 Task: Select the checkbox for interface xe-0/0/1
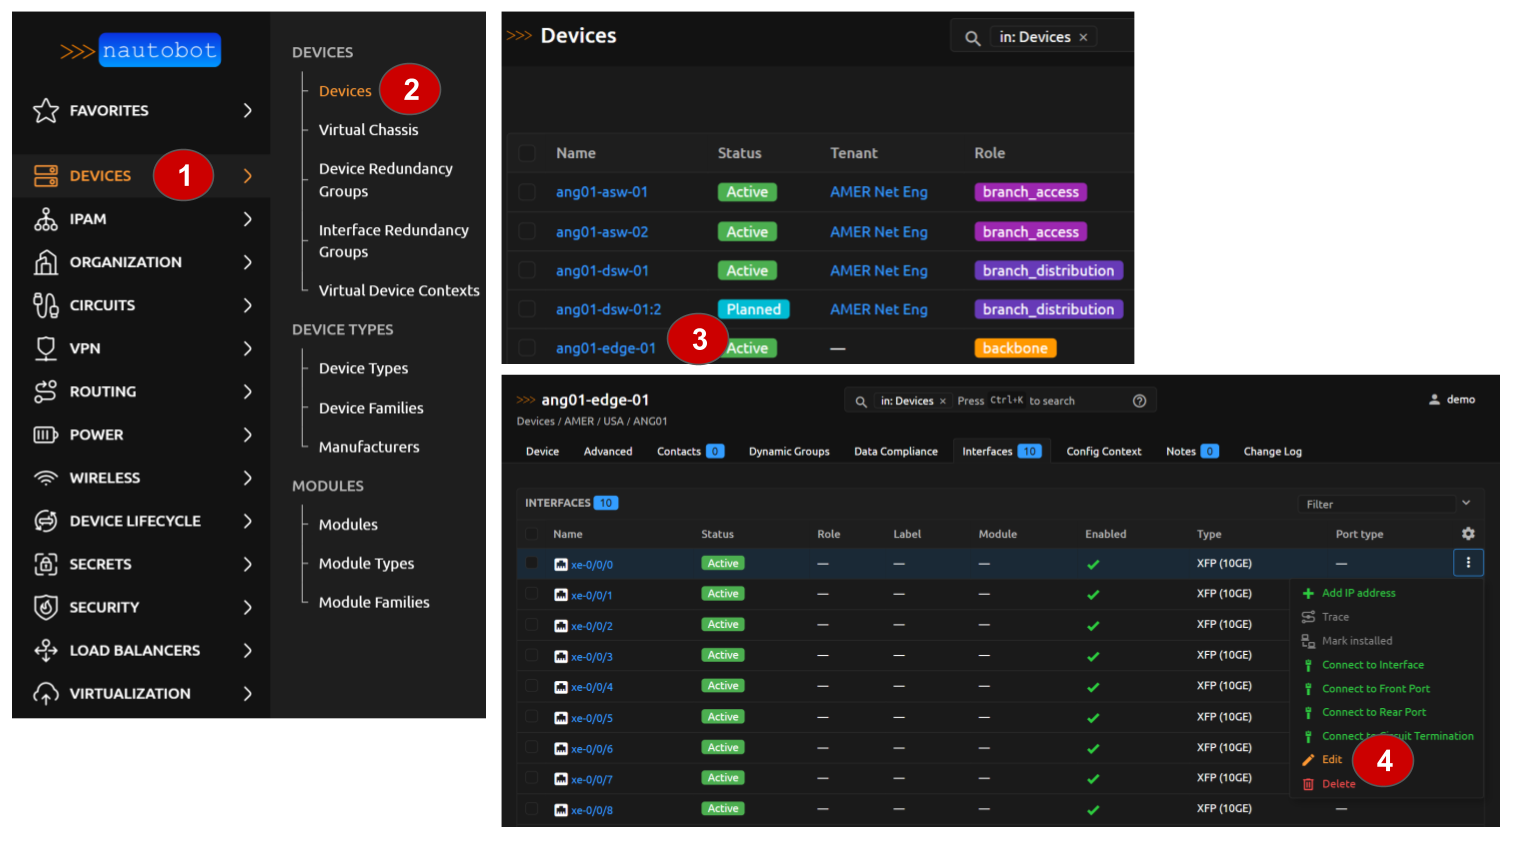click(x=532, y=594)
